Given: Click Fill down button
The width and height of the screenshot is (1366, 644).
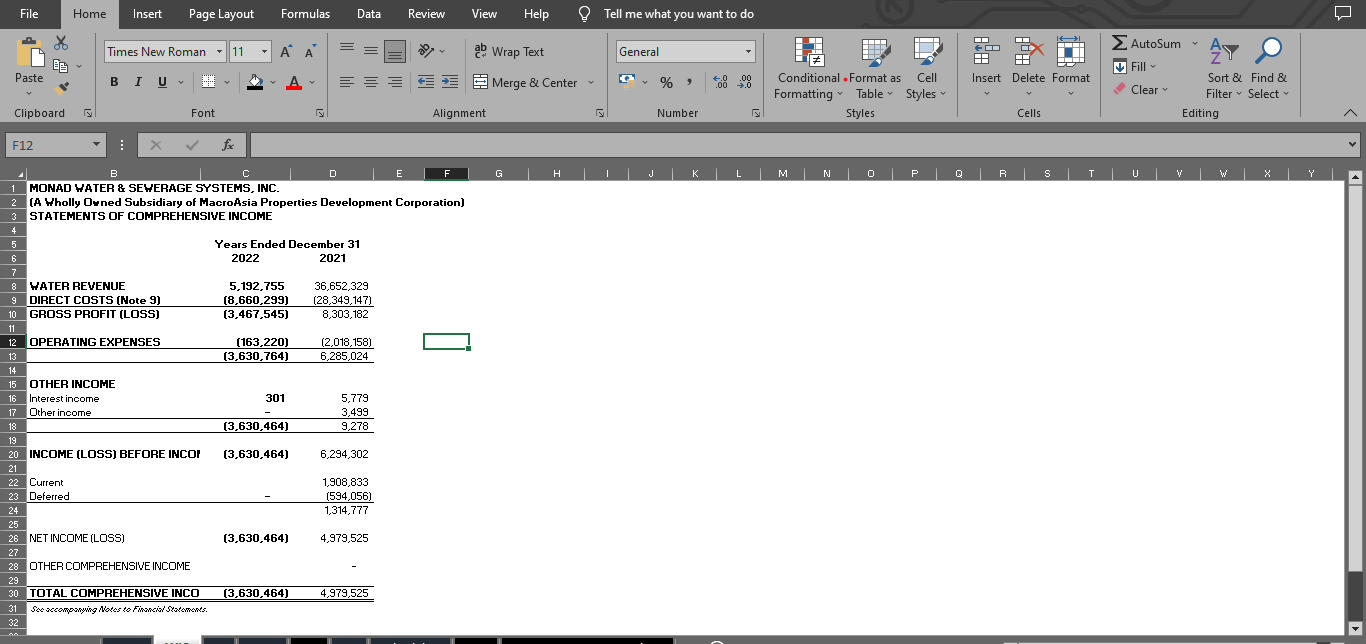Looking at the screenshot, I should [1134, 67].
